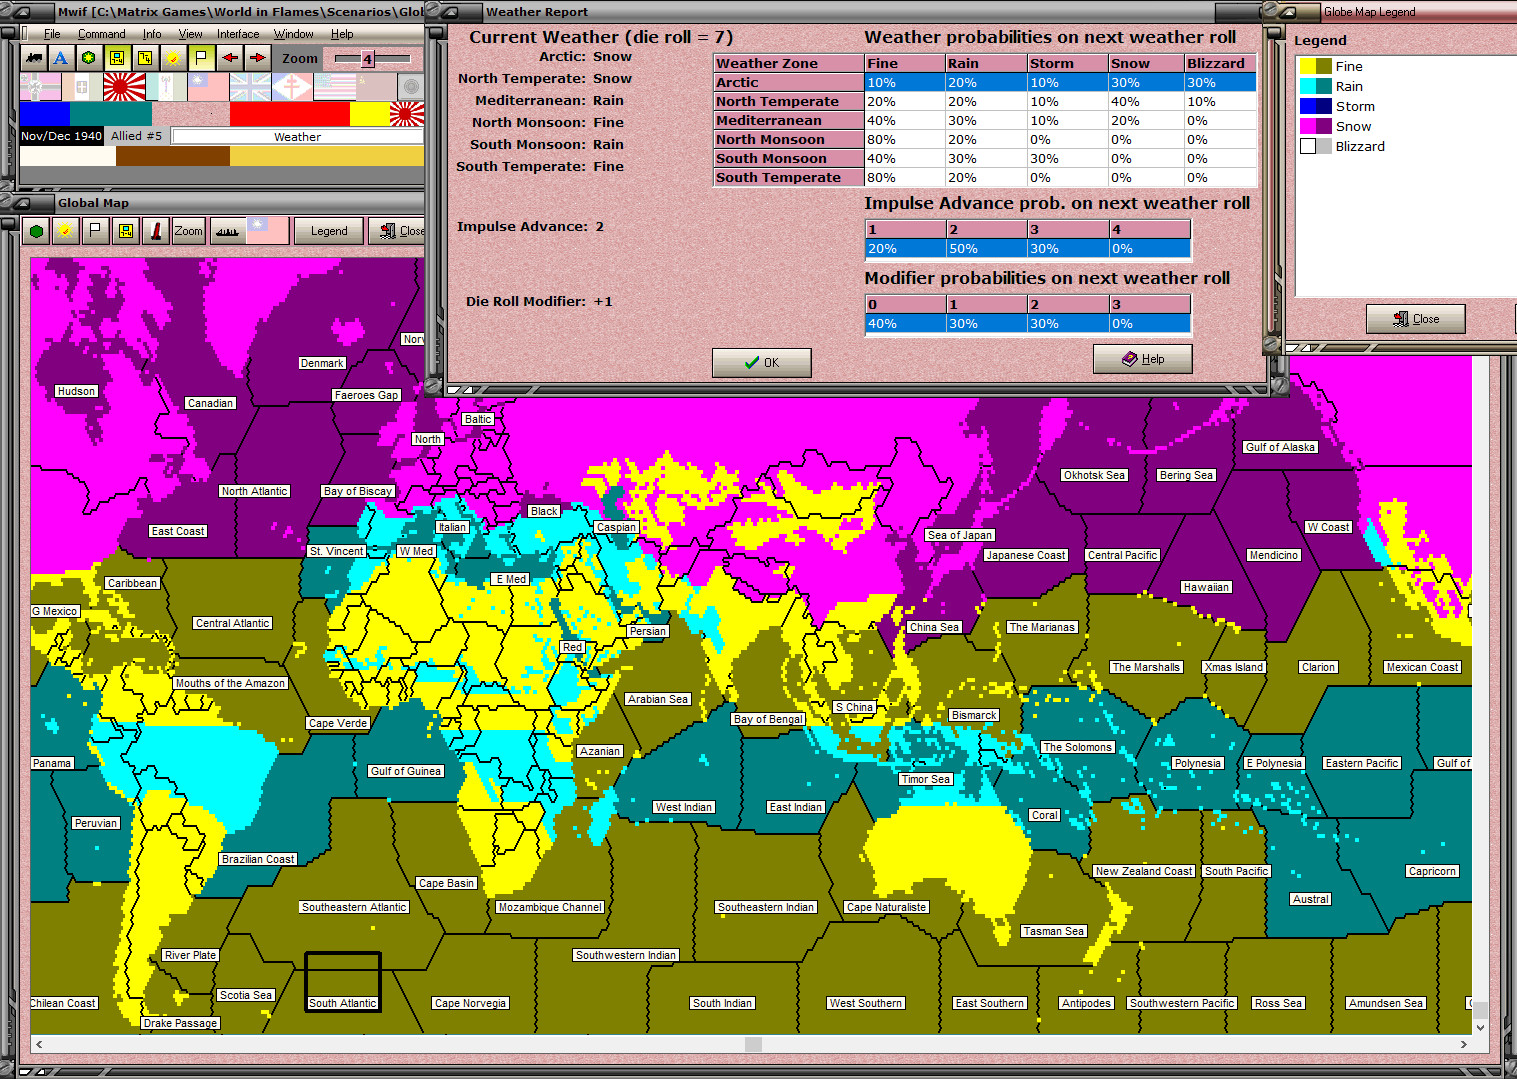Open the Window menu
Image resolution: width=1517 pixels, height=1079 pixels.
pos(293,34)
